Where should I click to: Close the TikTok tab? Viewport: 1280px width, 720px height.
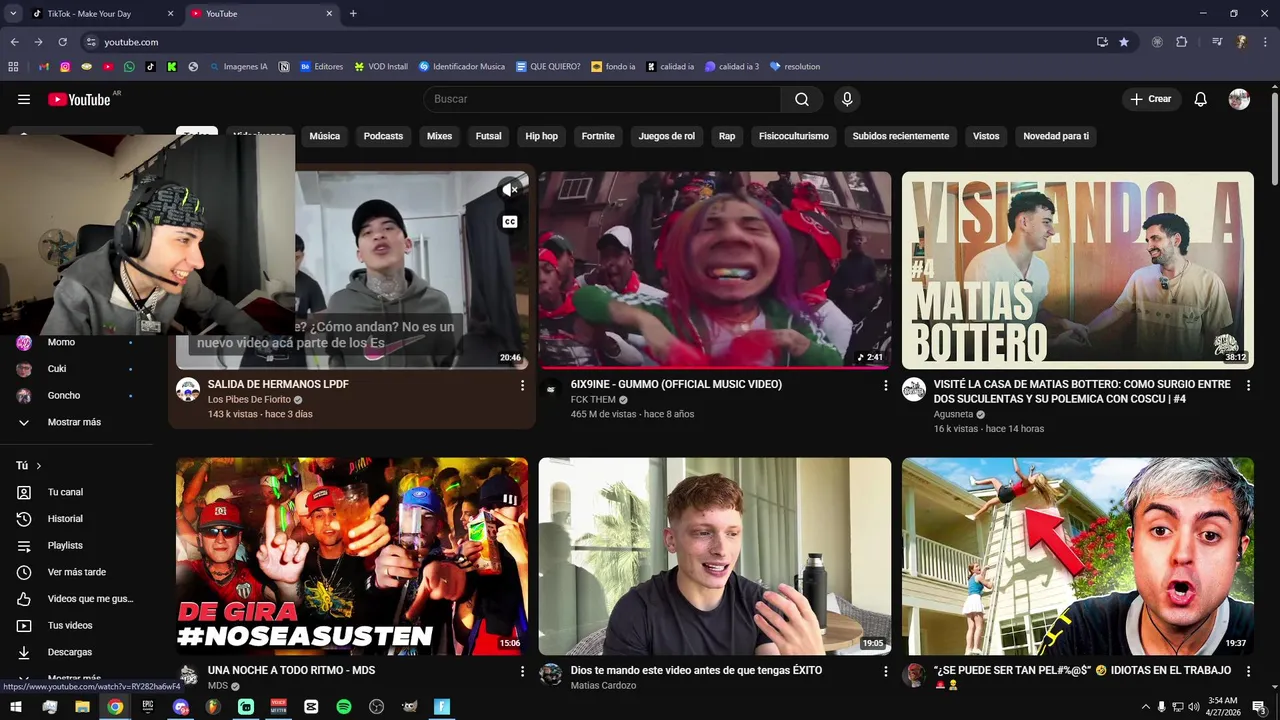170,14
